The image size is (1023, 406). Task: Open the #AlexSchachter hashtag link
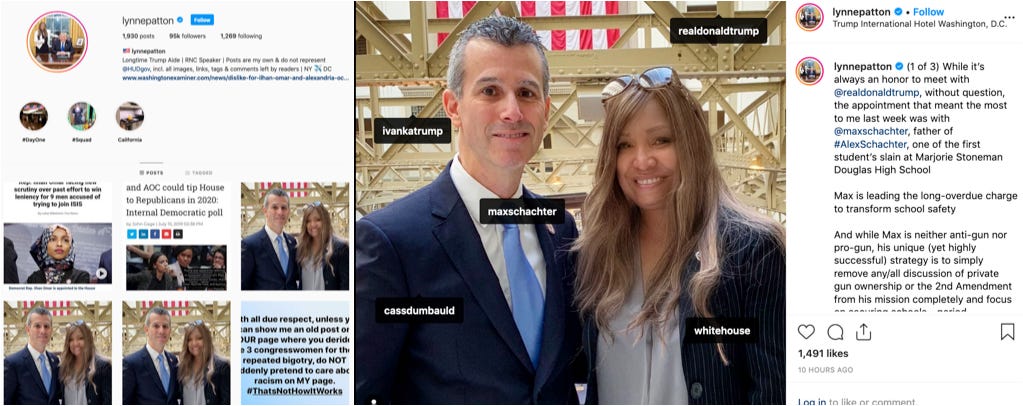coord(865,144)
